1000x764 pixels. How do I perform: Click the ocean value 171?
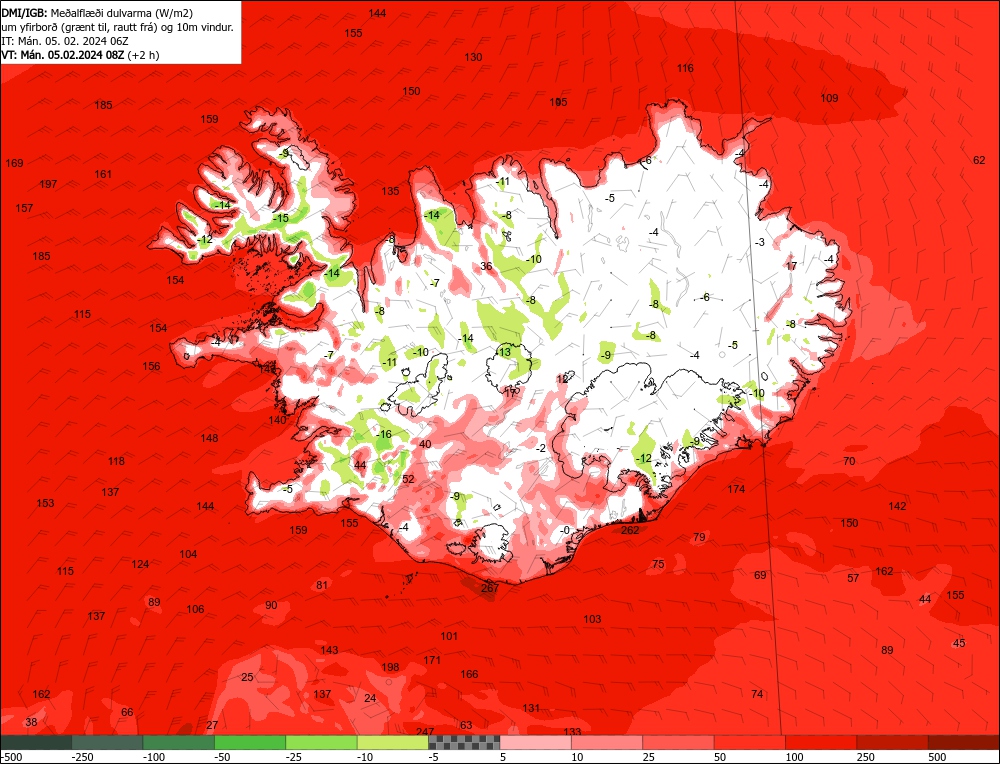432,660
